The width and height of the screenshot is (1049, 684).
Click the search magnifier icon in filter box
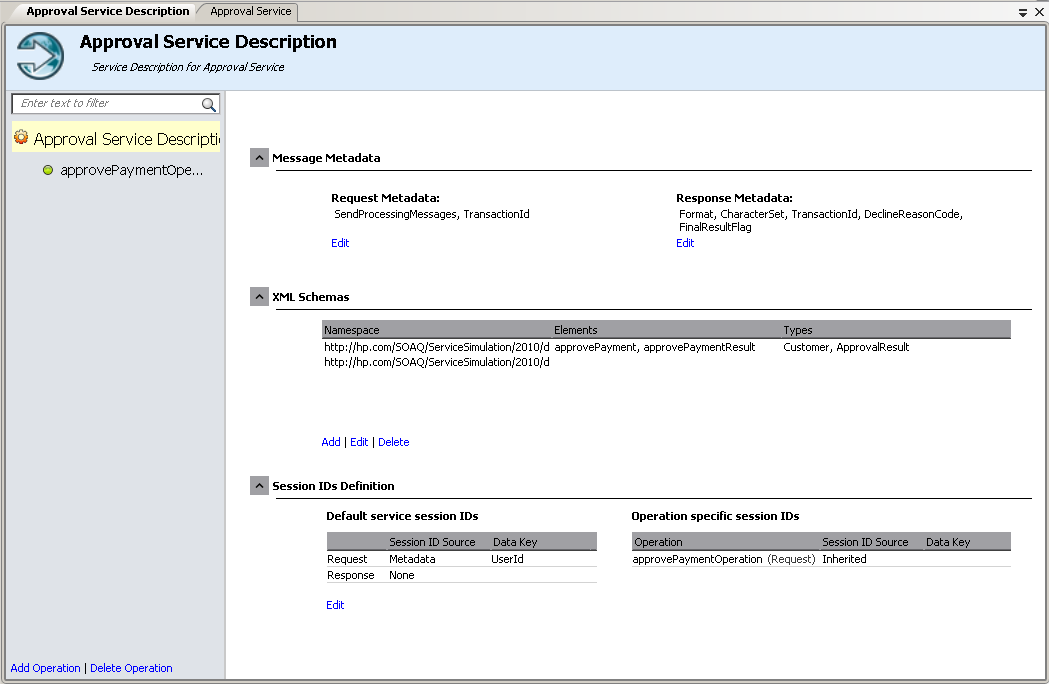(x=209, y=104)
